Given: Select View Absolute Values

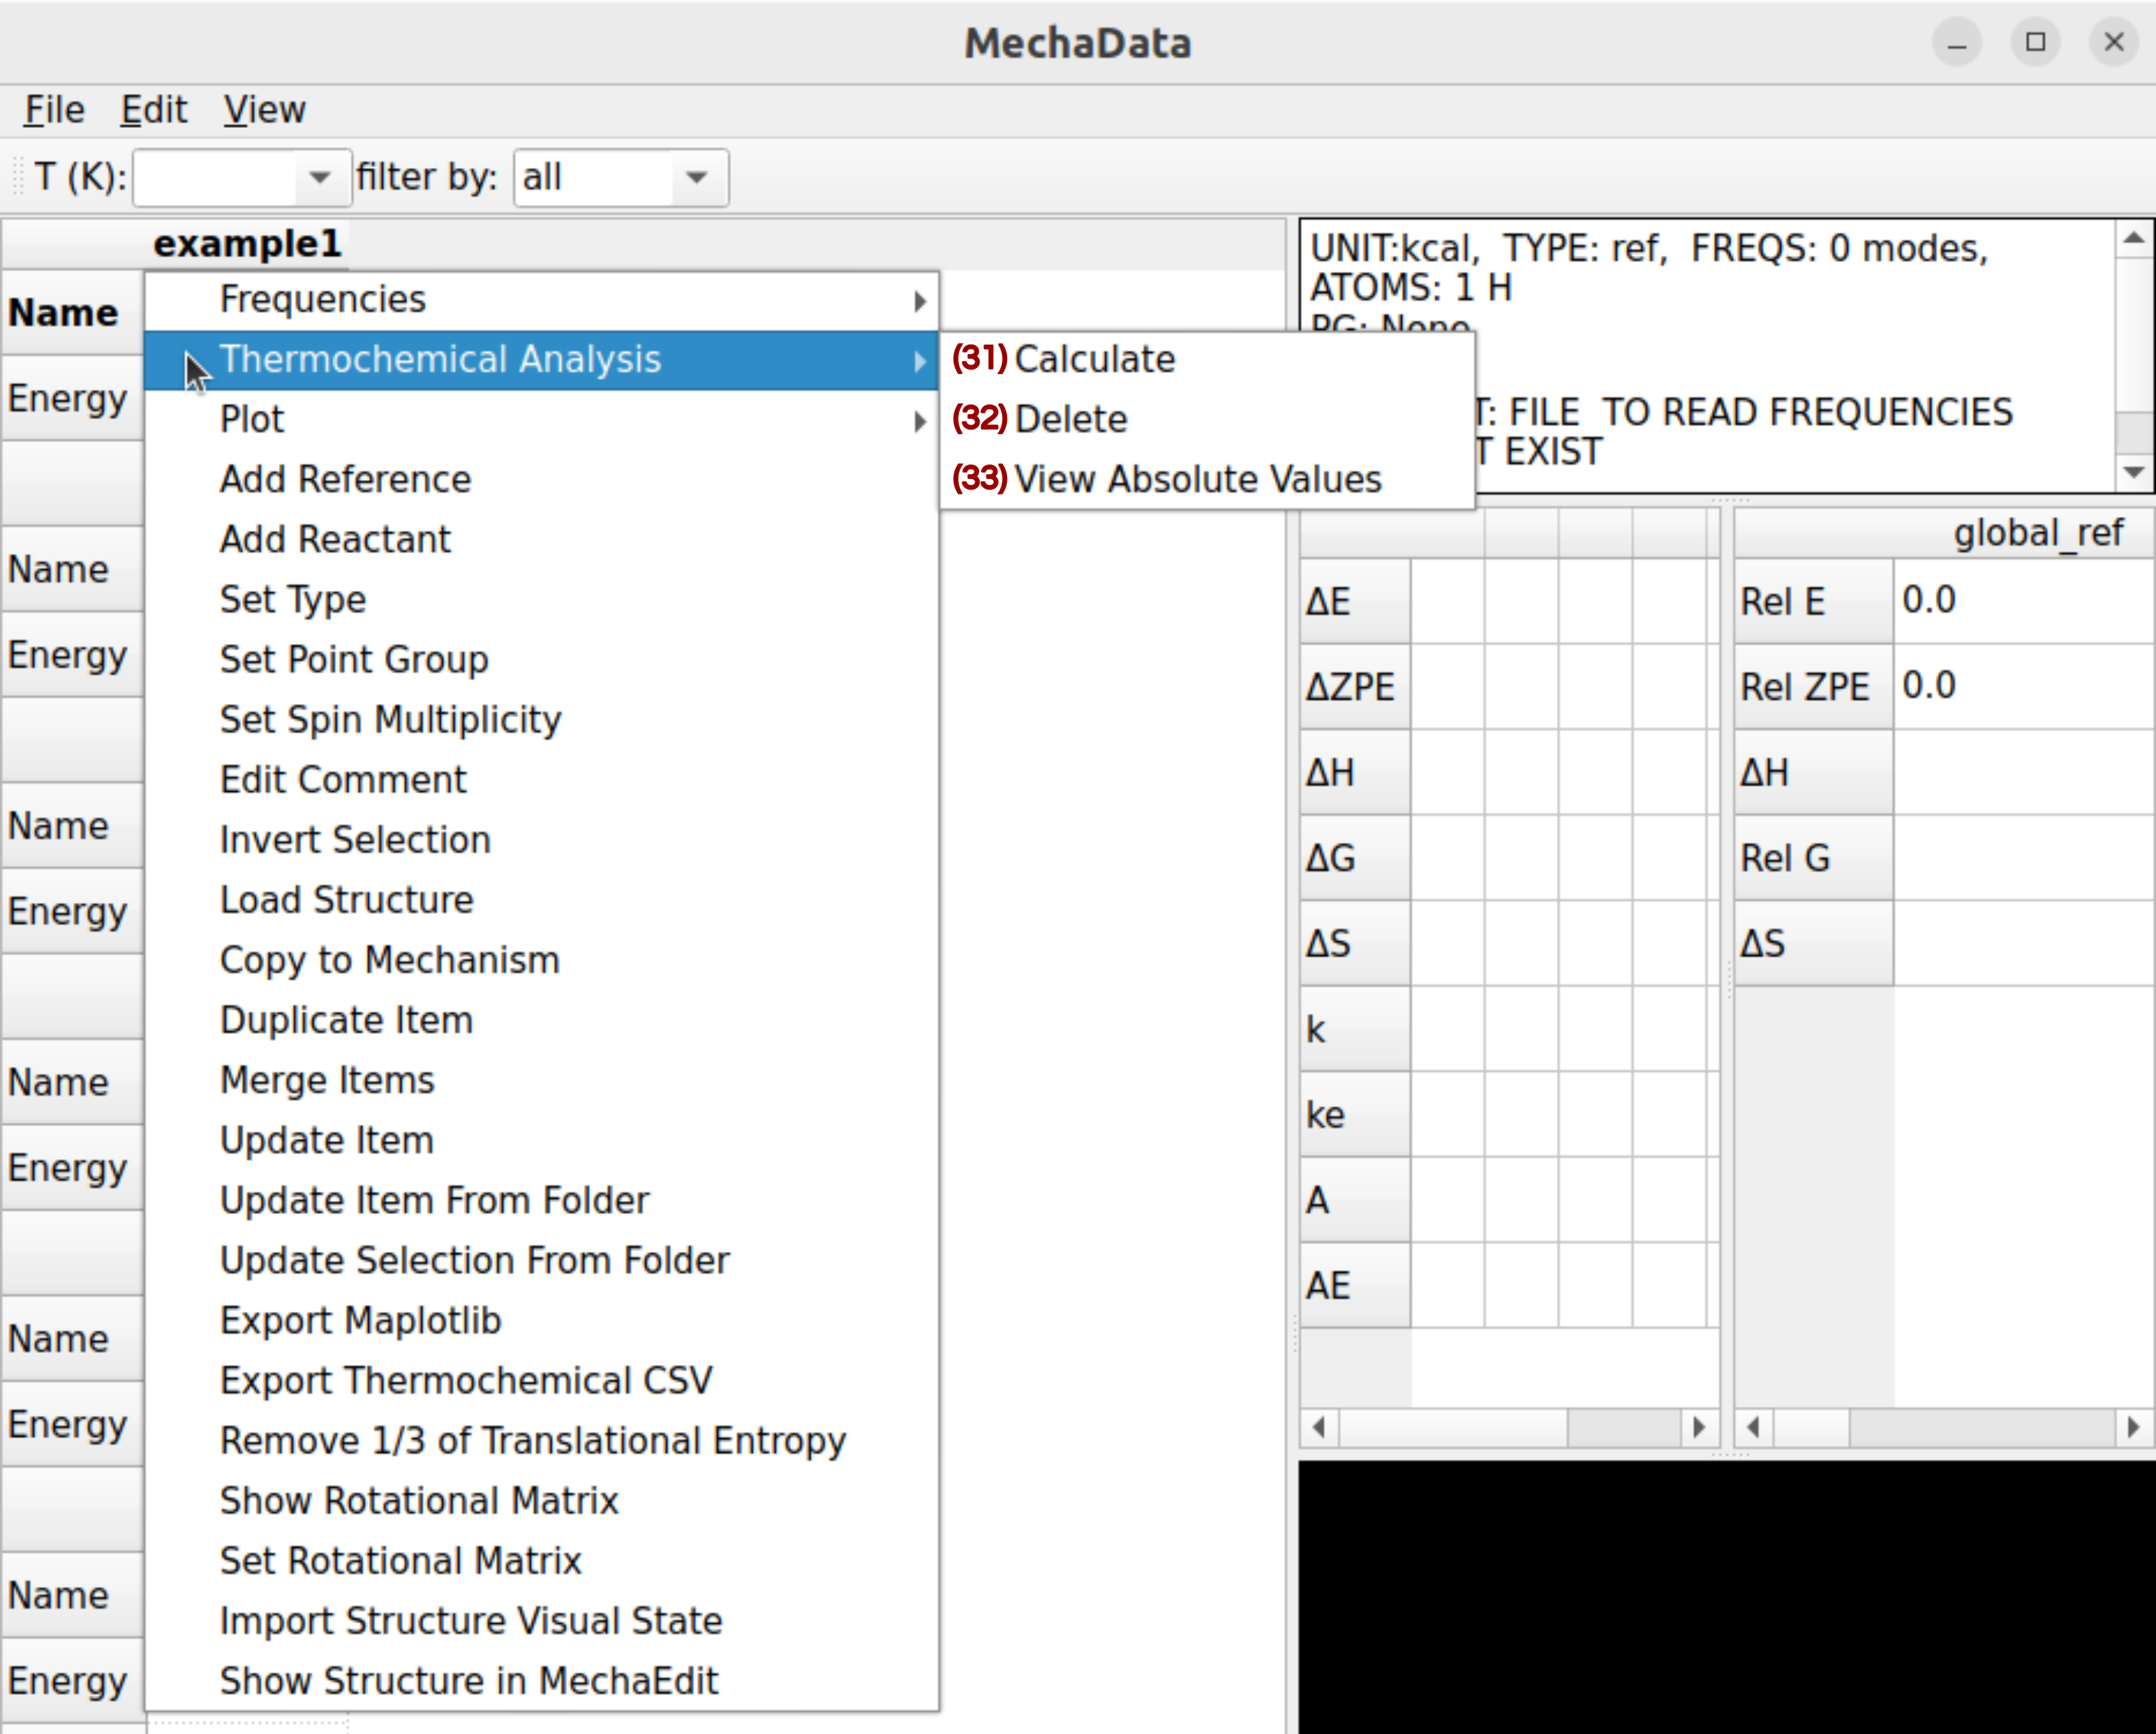Looking at the screenshot, I should (1208, 480).
